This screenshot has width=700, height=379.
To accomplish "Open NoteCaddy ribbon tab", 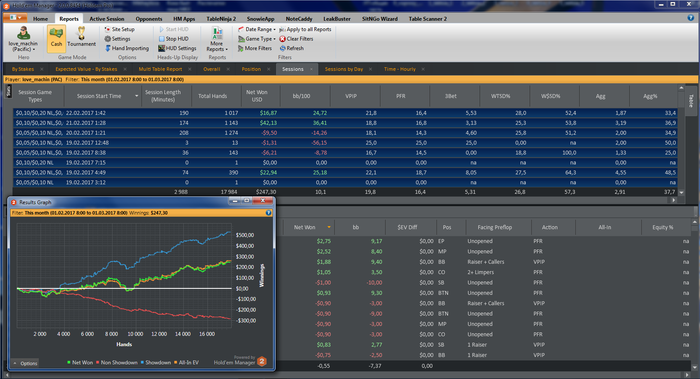I will point(299,19).
